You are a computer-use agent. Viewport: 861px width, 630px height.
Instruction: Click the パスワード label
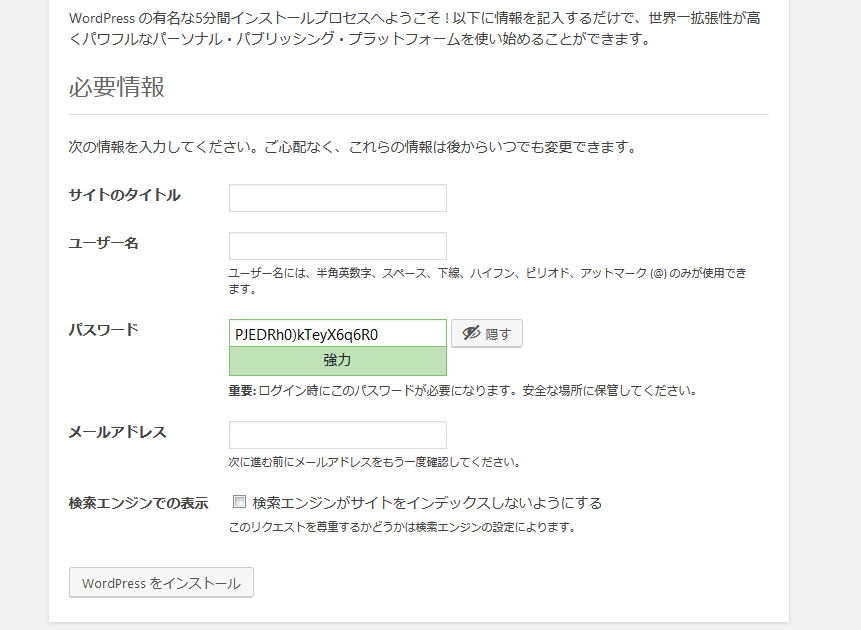[x=104, y=330]
